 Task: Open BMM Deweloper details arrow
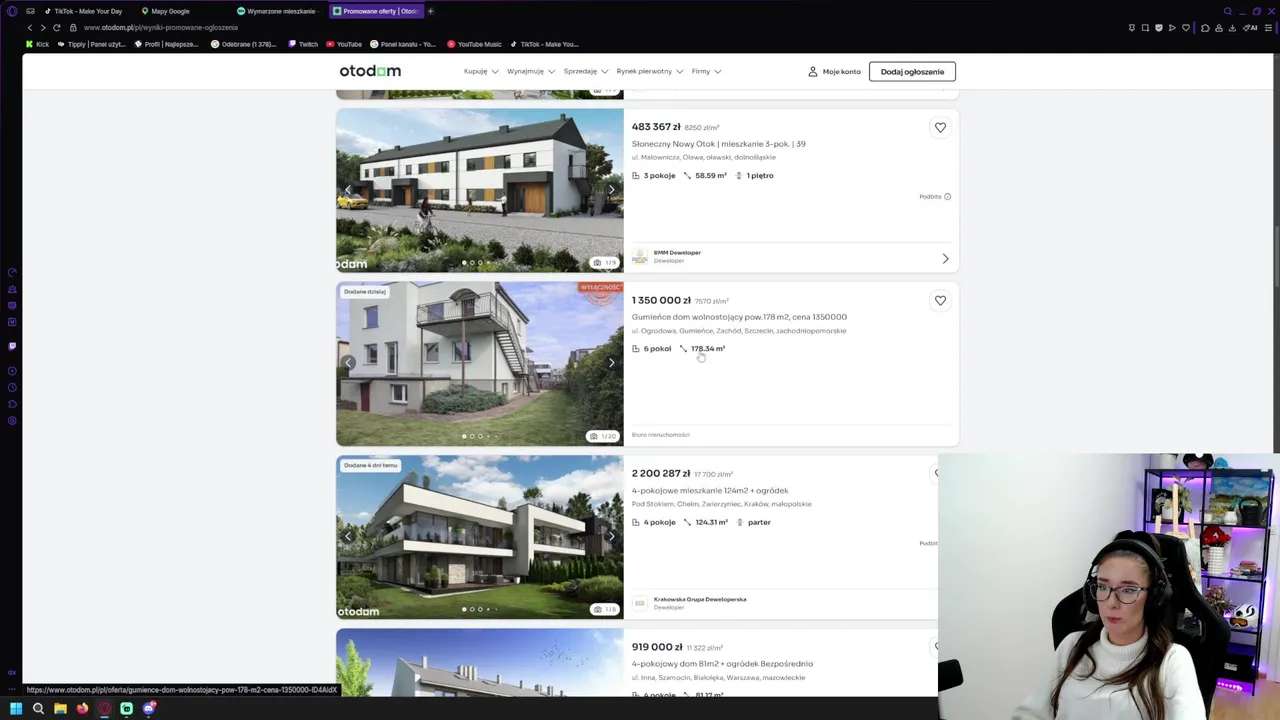pos(945,259)
